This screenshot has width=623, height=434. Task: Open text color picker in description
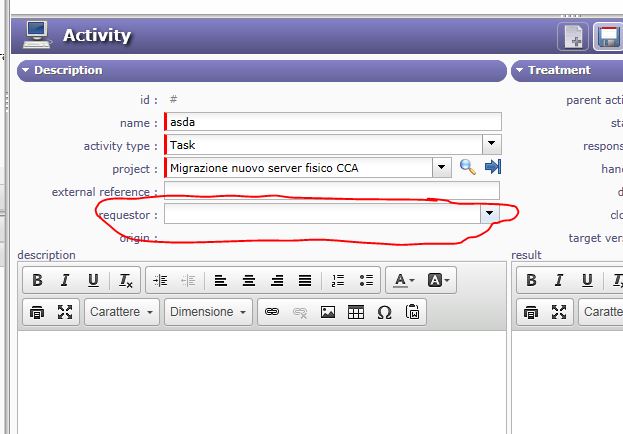[403, 280]
